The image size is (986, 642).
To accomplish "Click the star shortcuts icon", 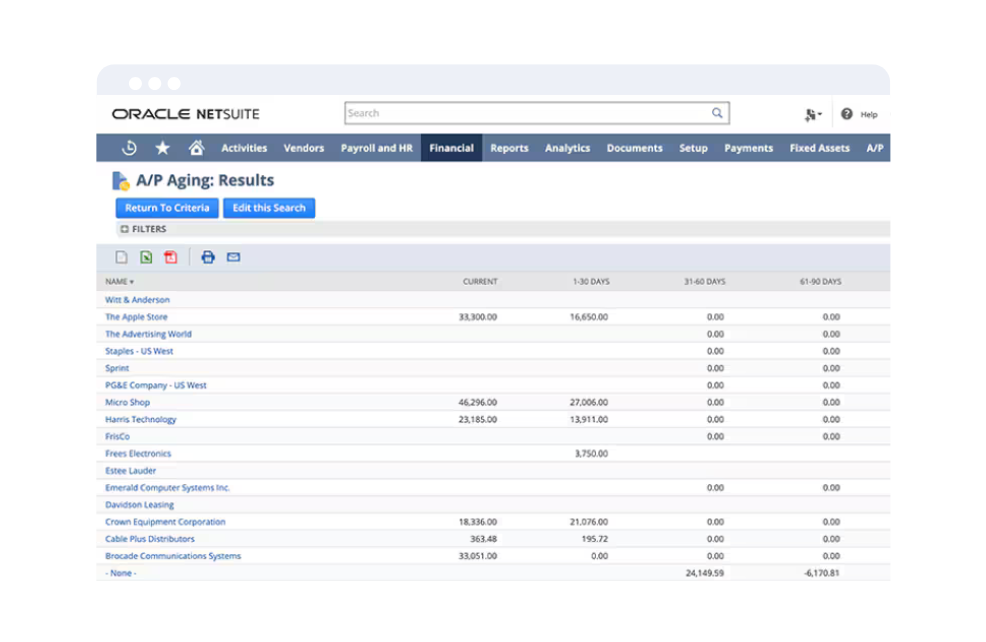I will click(162, 148).
